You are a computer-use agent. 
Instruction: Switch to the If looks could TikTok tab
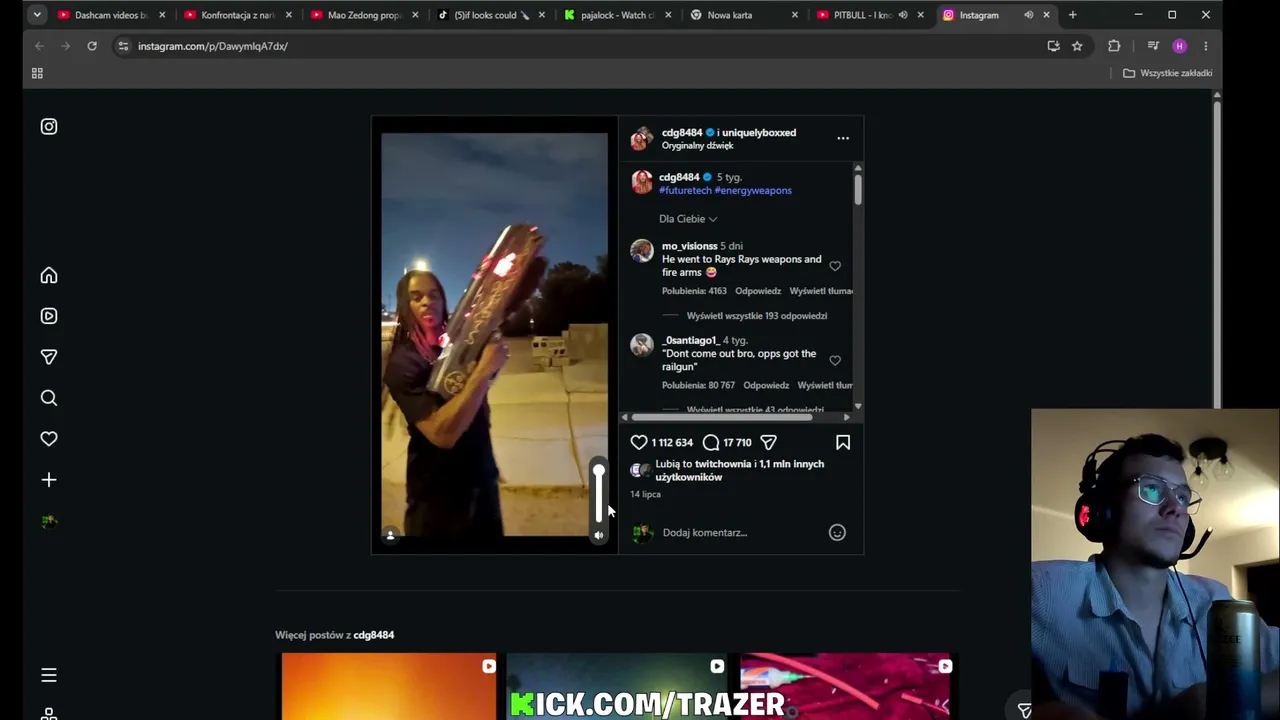[491, 15]
